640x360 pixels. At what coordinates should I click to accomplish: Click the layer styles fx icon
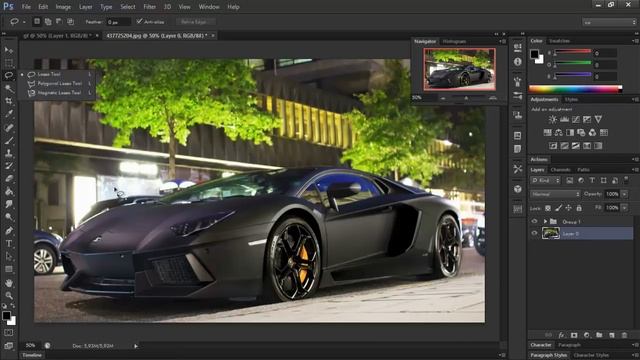[x=561, y=335]
